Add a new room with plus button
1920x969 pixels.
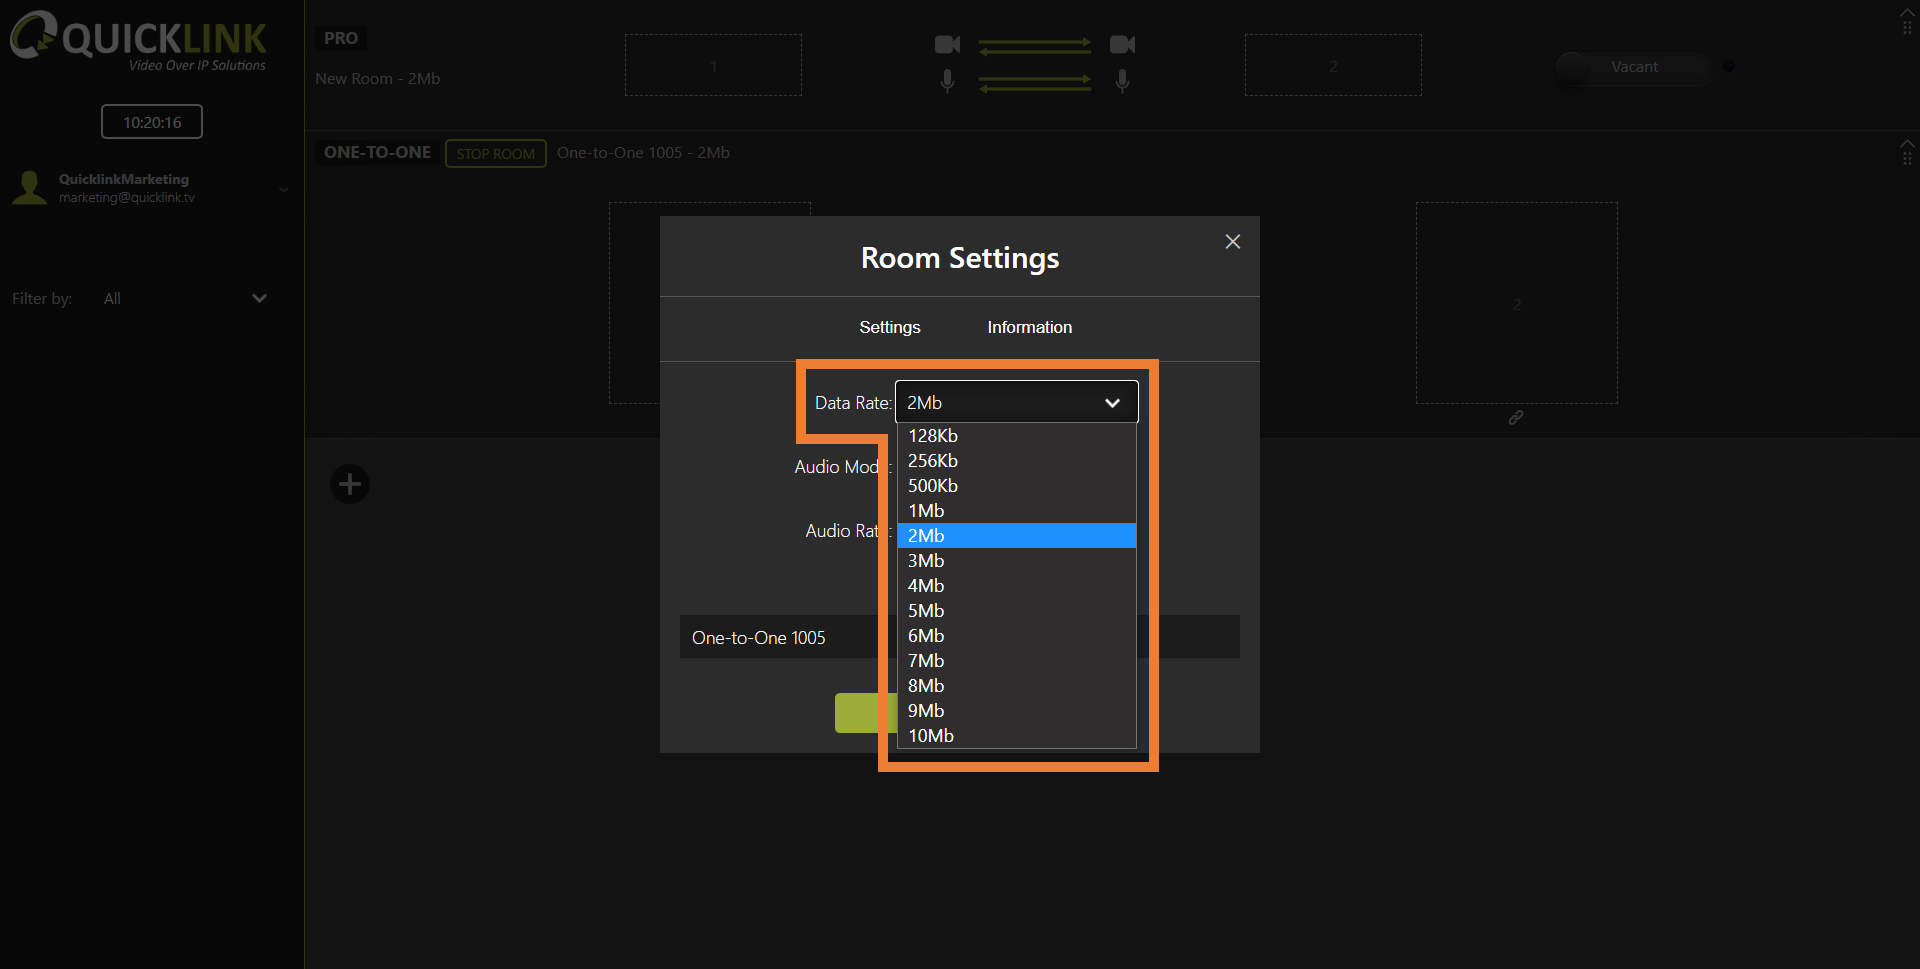pyautogui.click(x=350, y=485)
